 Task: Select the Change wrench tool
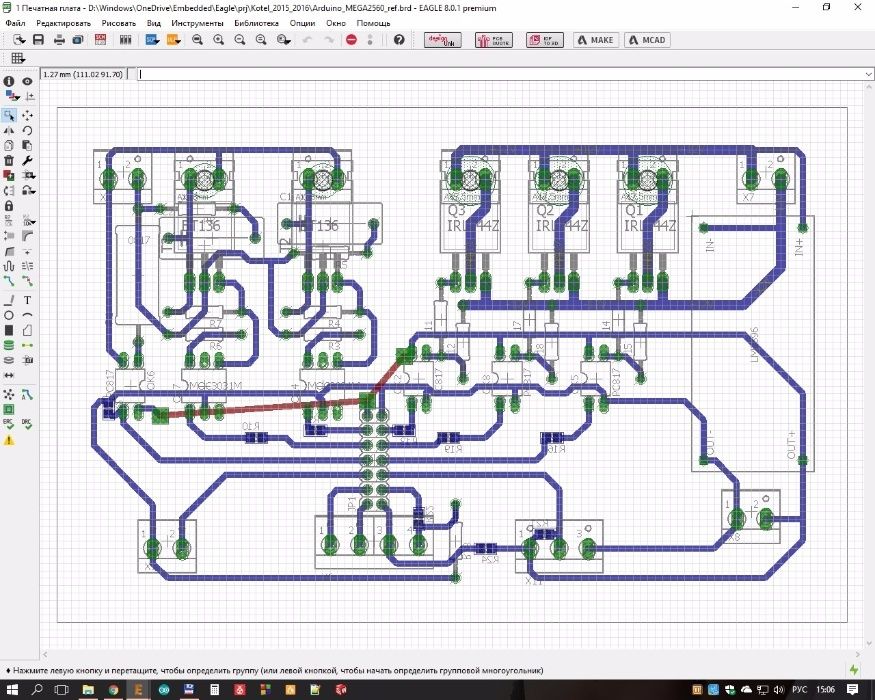(27, 160)
